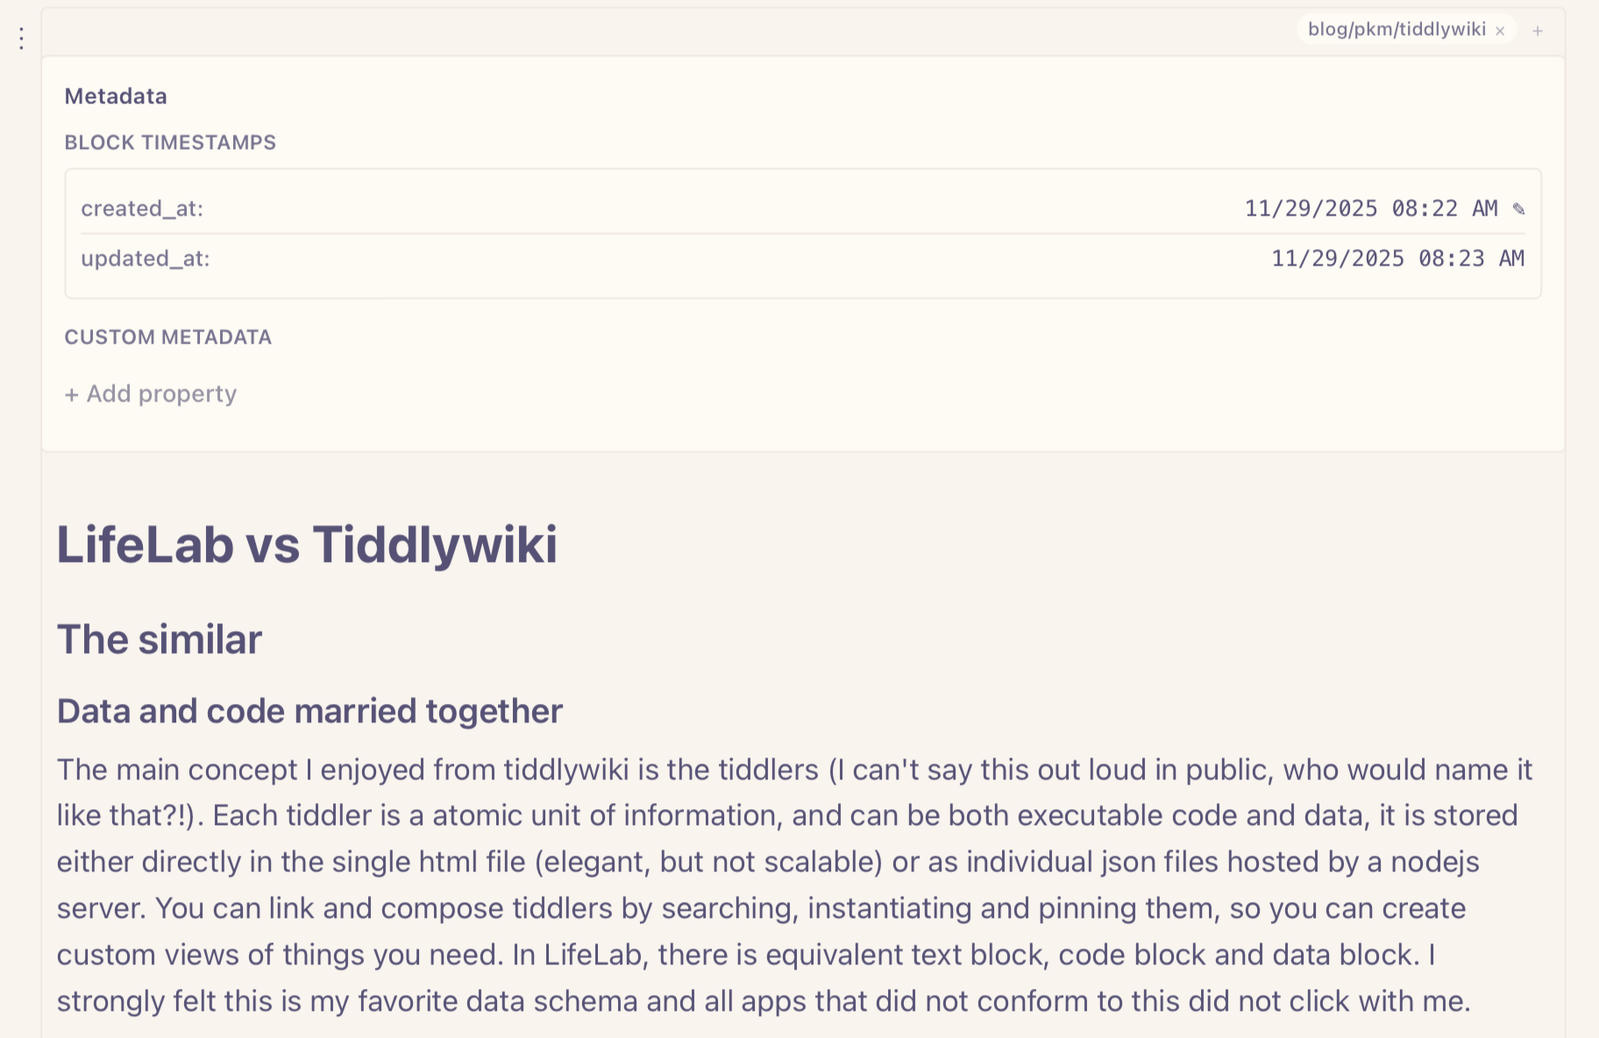Click the Metadata panel heading

click(x=116, y=96)
